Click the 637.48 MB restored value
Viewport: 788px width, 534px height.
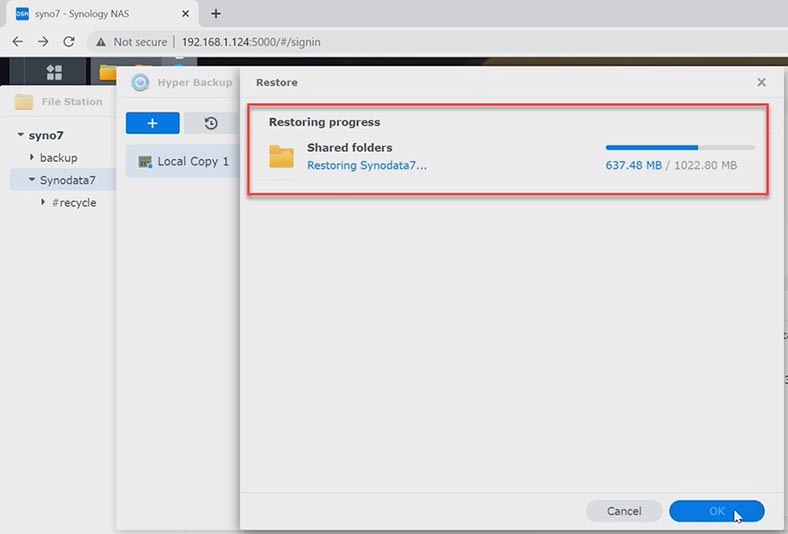click(x=633, y=165)
